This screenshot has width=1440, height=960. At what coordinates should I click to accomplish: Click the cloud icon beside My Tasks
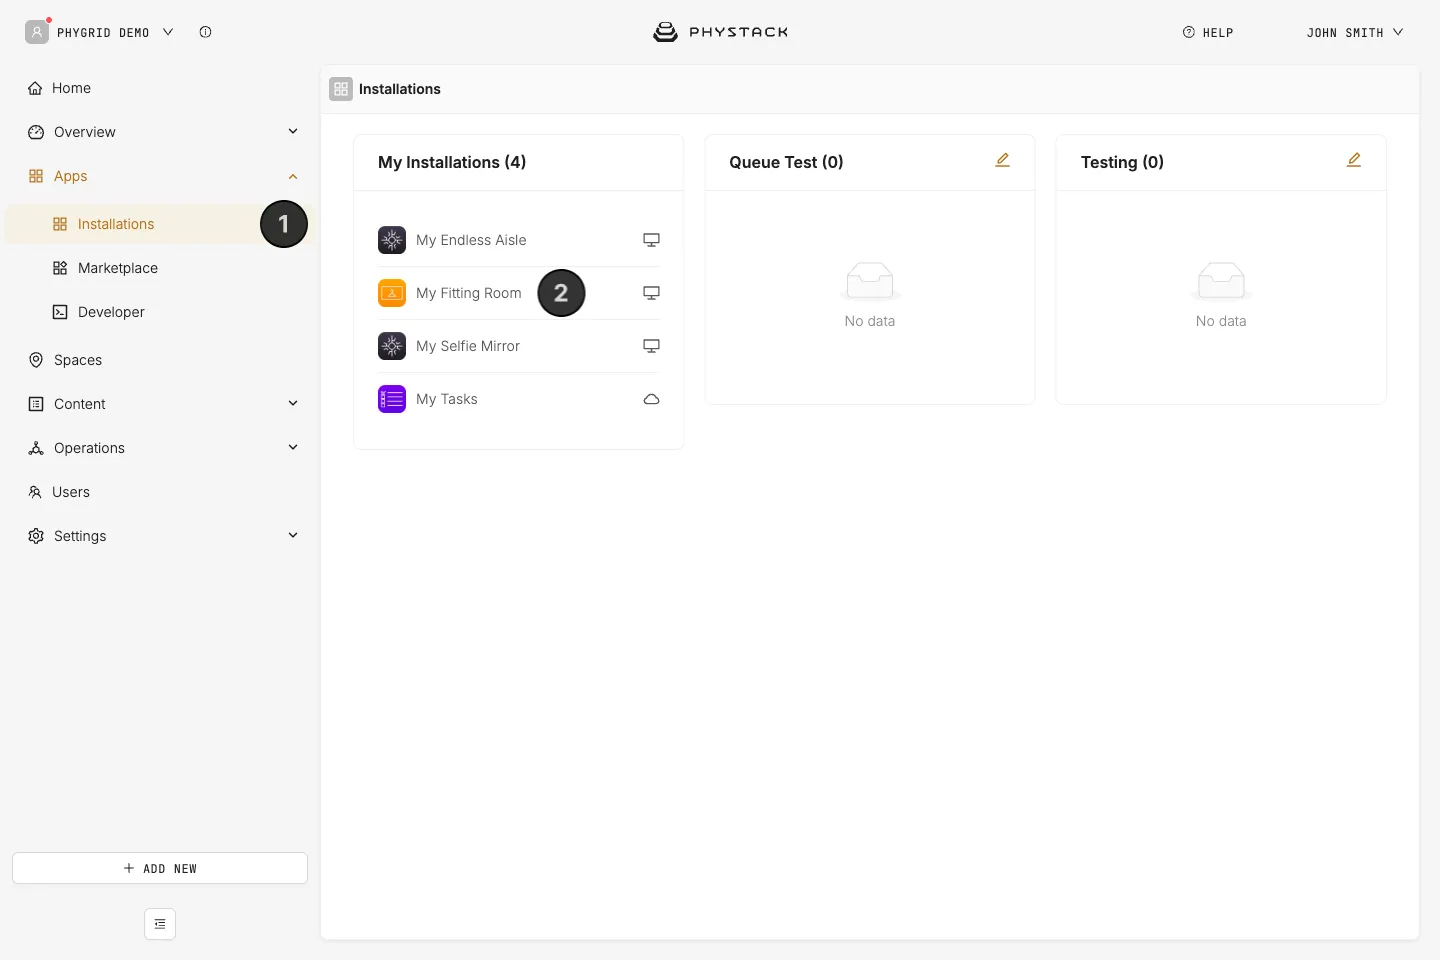651,399
